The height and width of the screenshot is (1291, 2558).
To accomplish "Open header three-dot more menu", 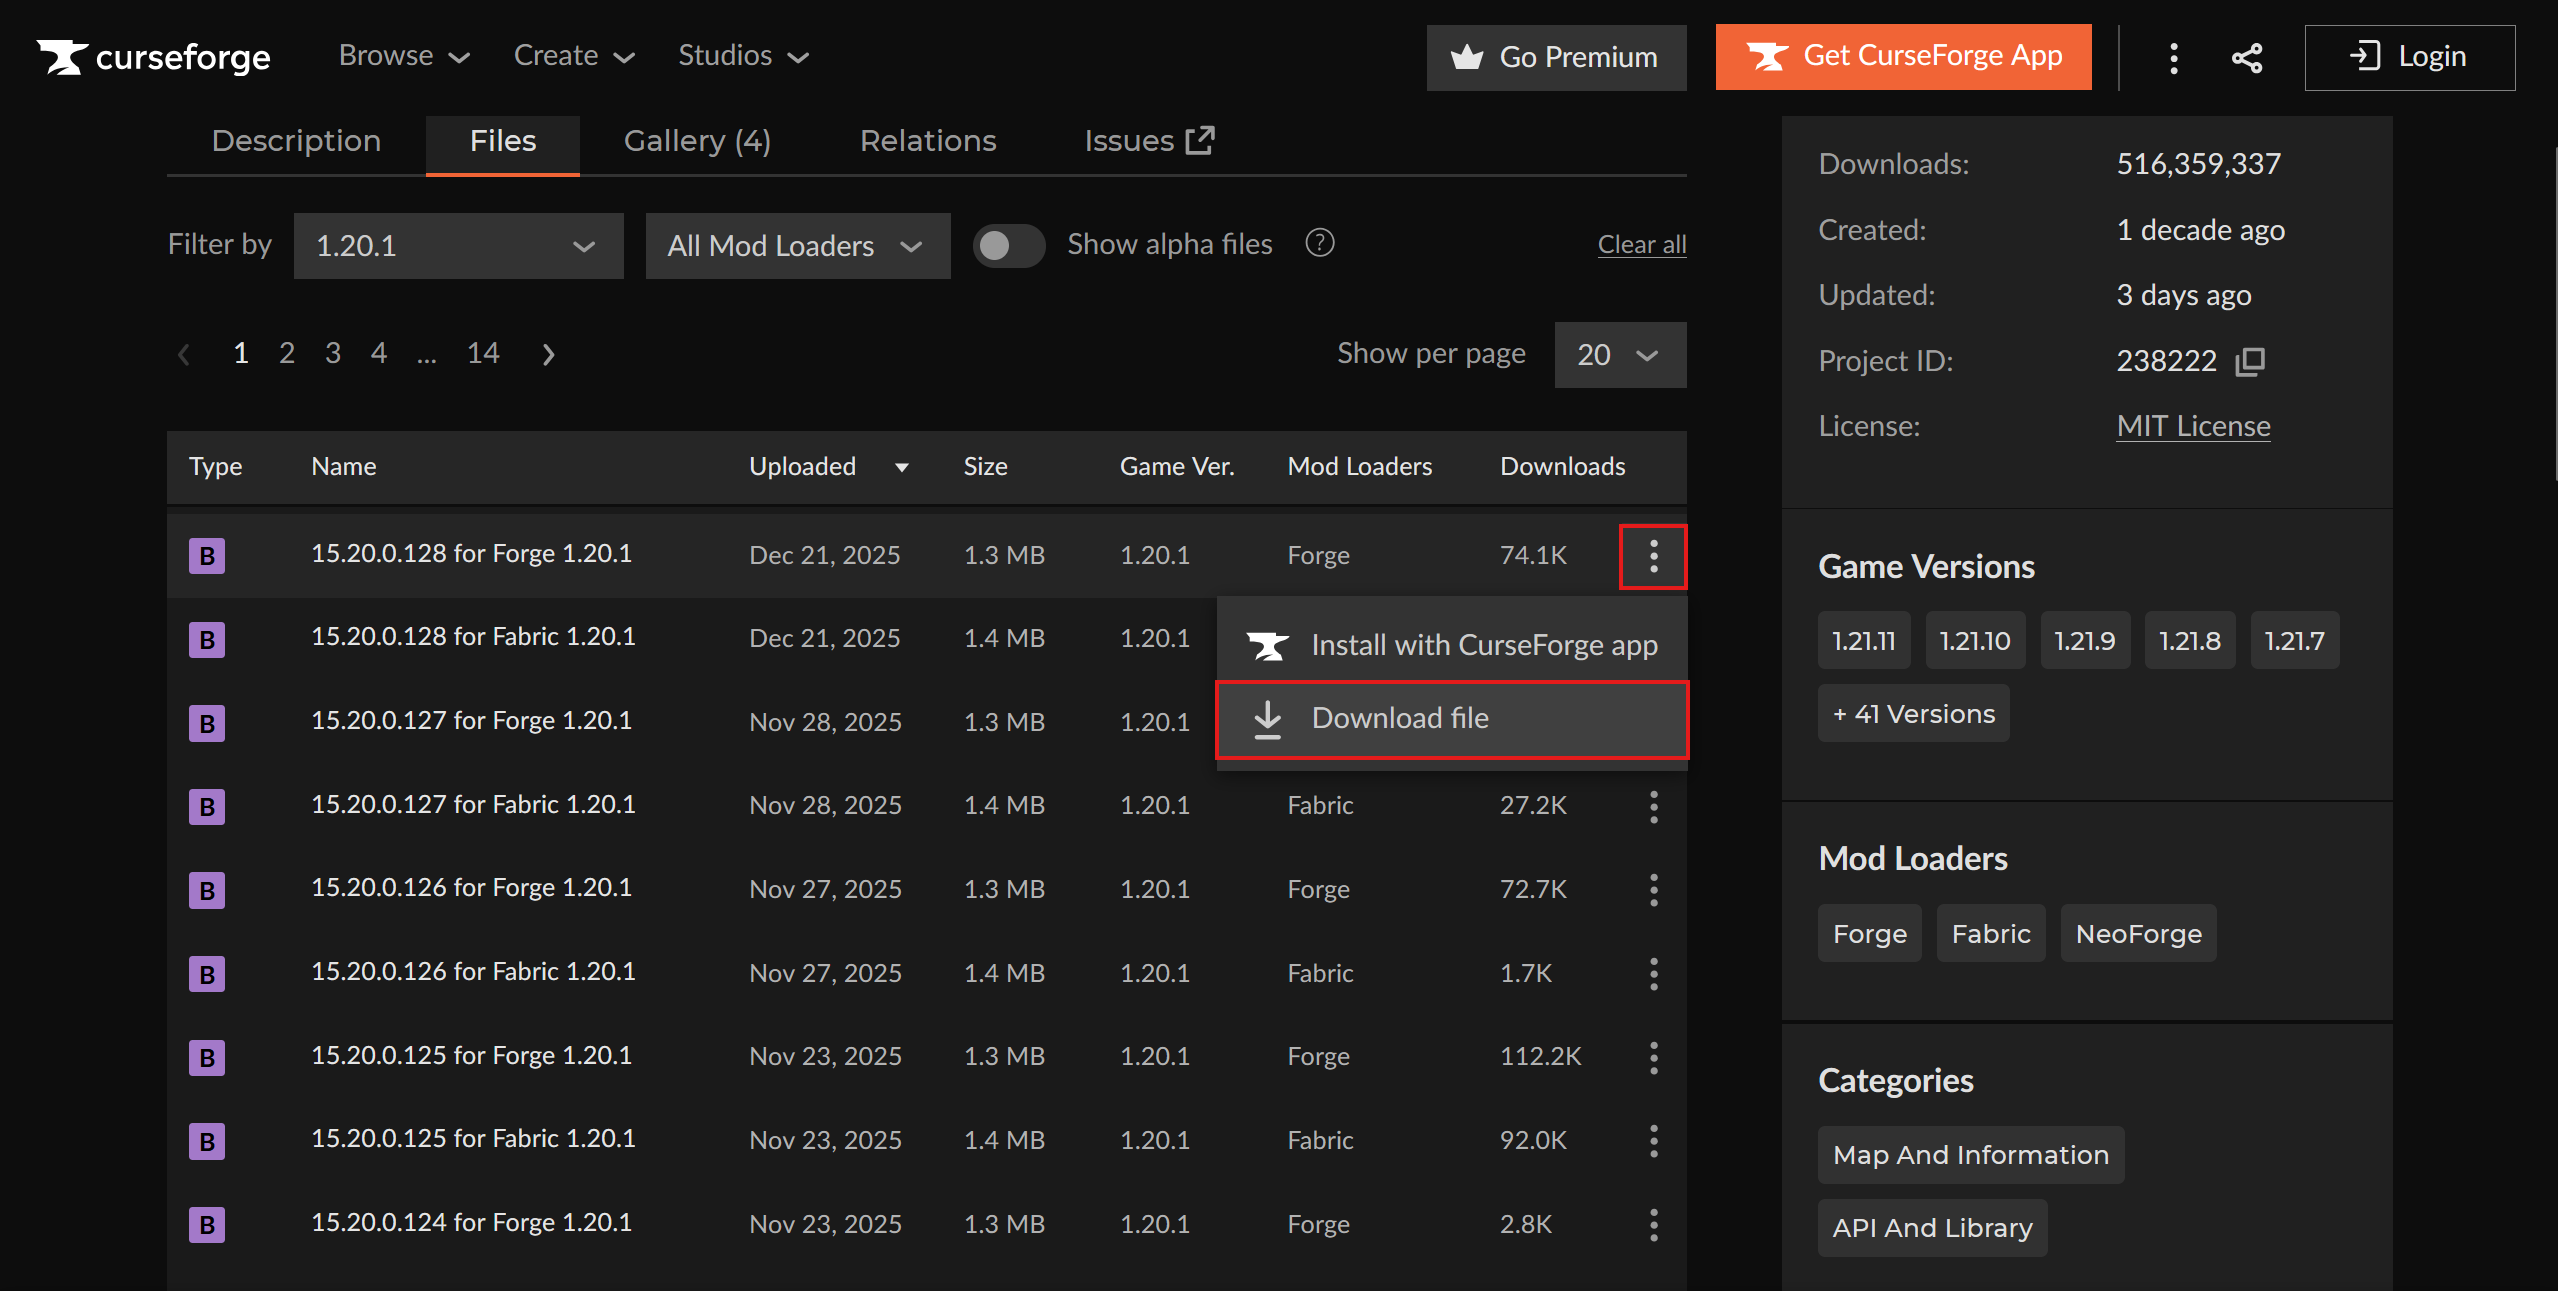I will click(2173, 57).
